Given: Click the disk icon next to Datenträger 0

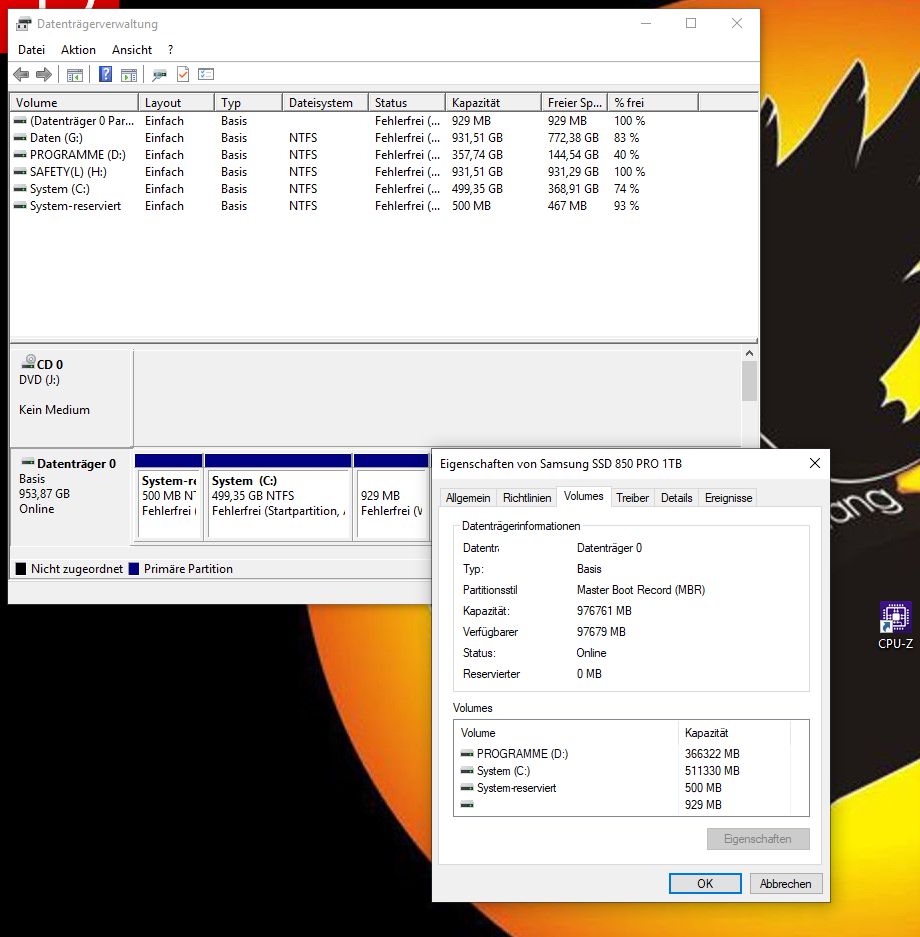Looking at the screenshot, I should [27, 463].
